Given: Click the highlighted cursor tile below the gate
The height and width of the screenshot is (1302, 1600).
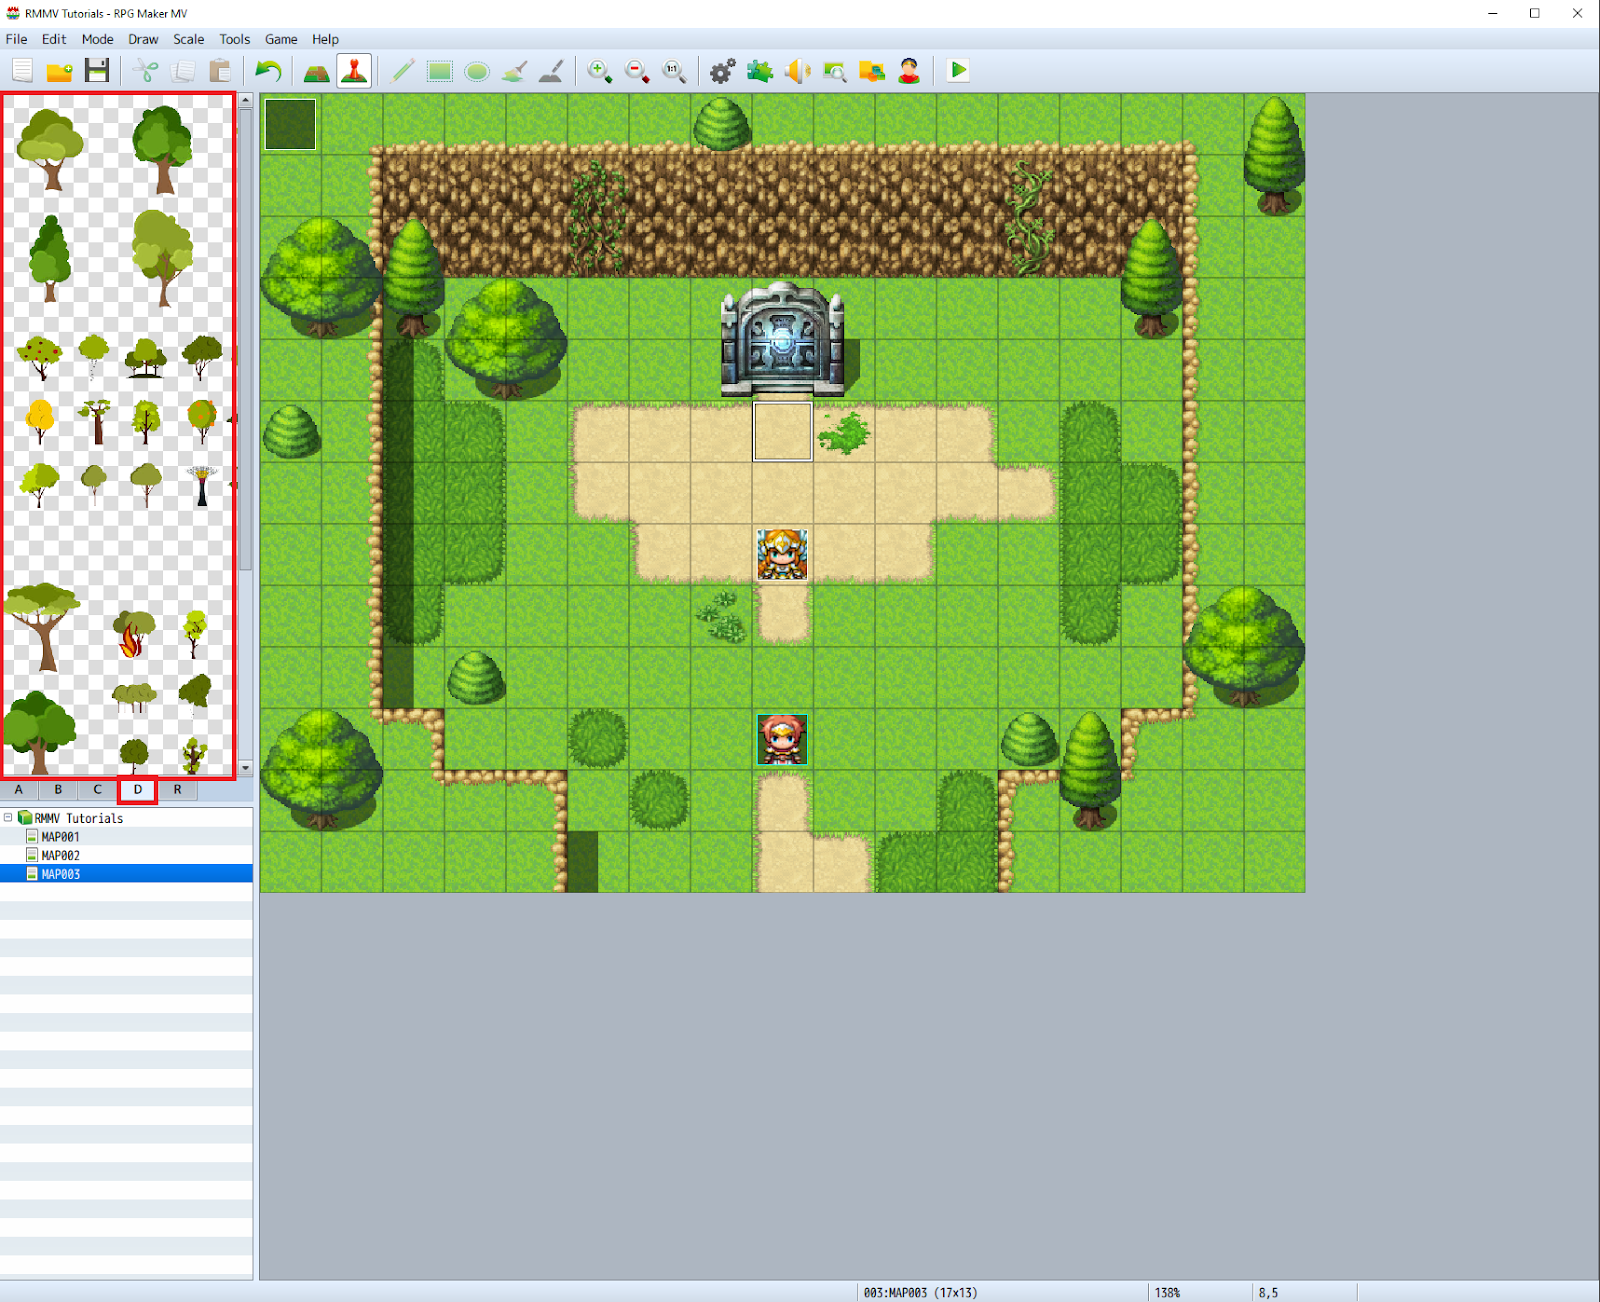Looking at the screenshot, I should 782,432.
